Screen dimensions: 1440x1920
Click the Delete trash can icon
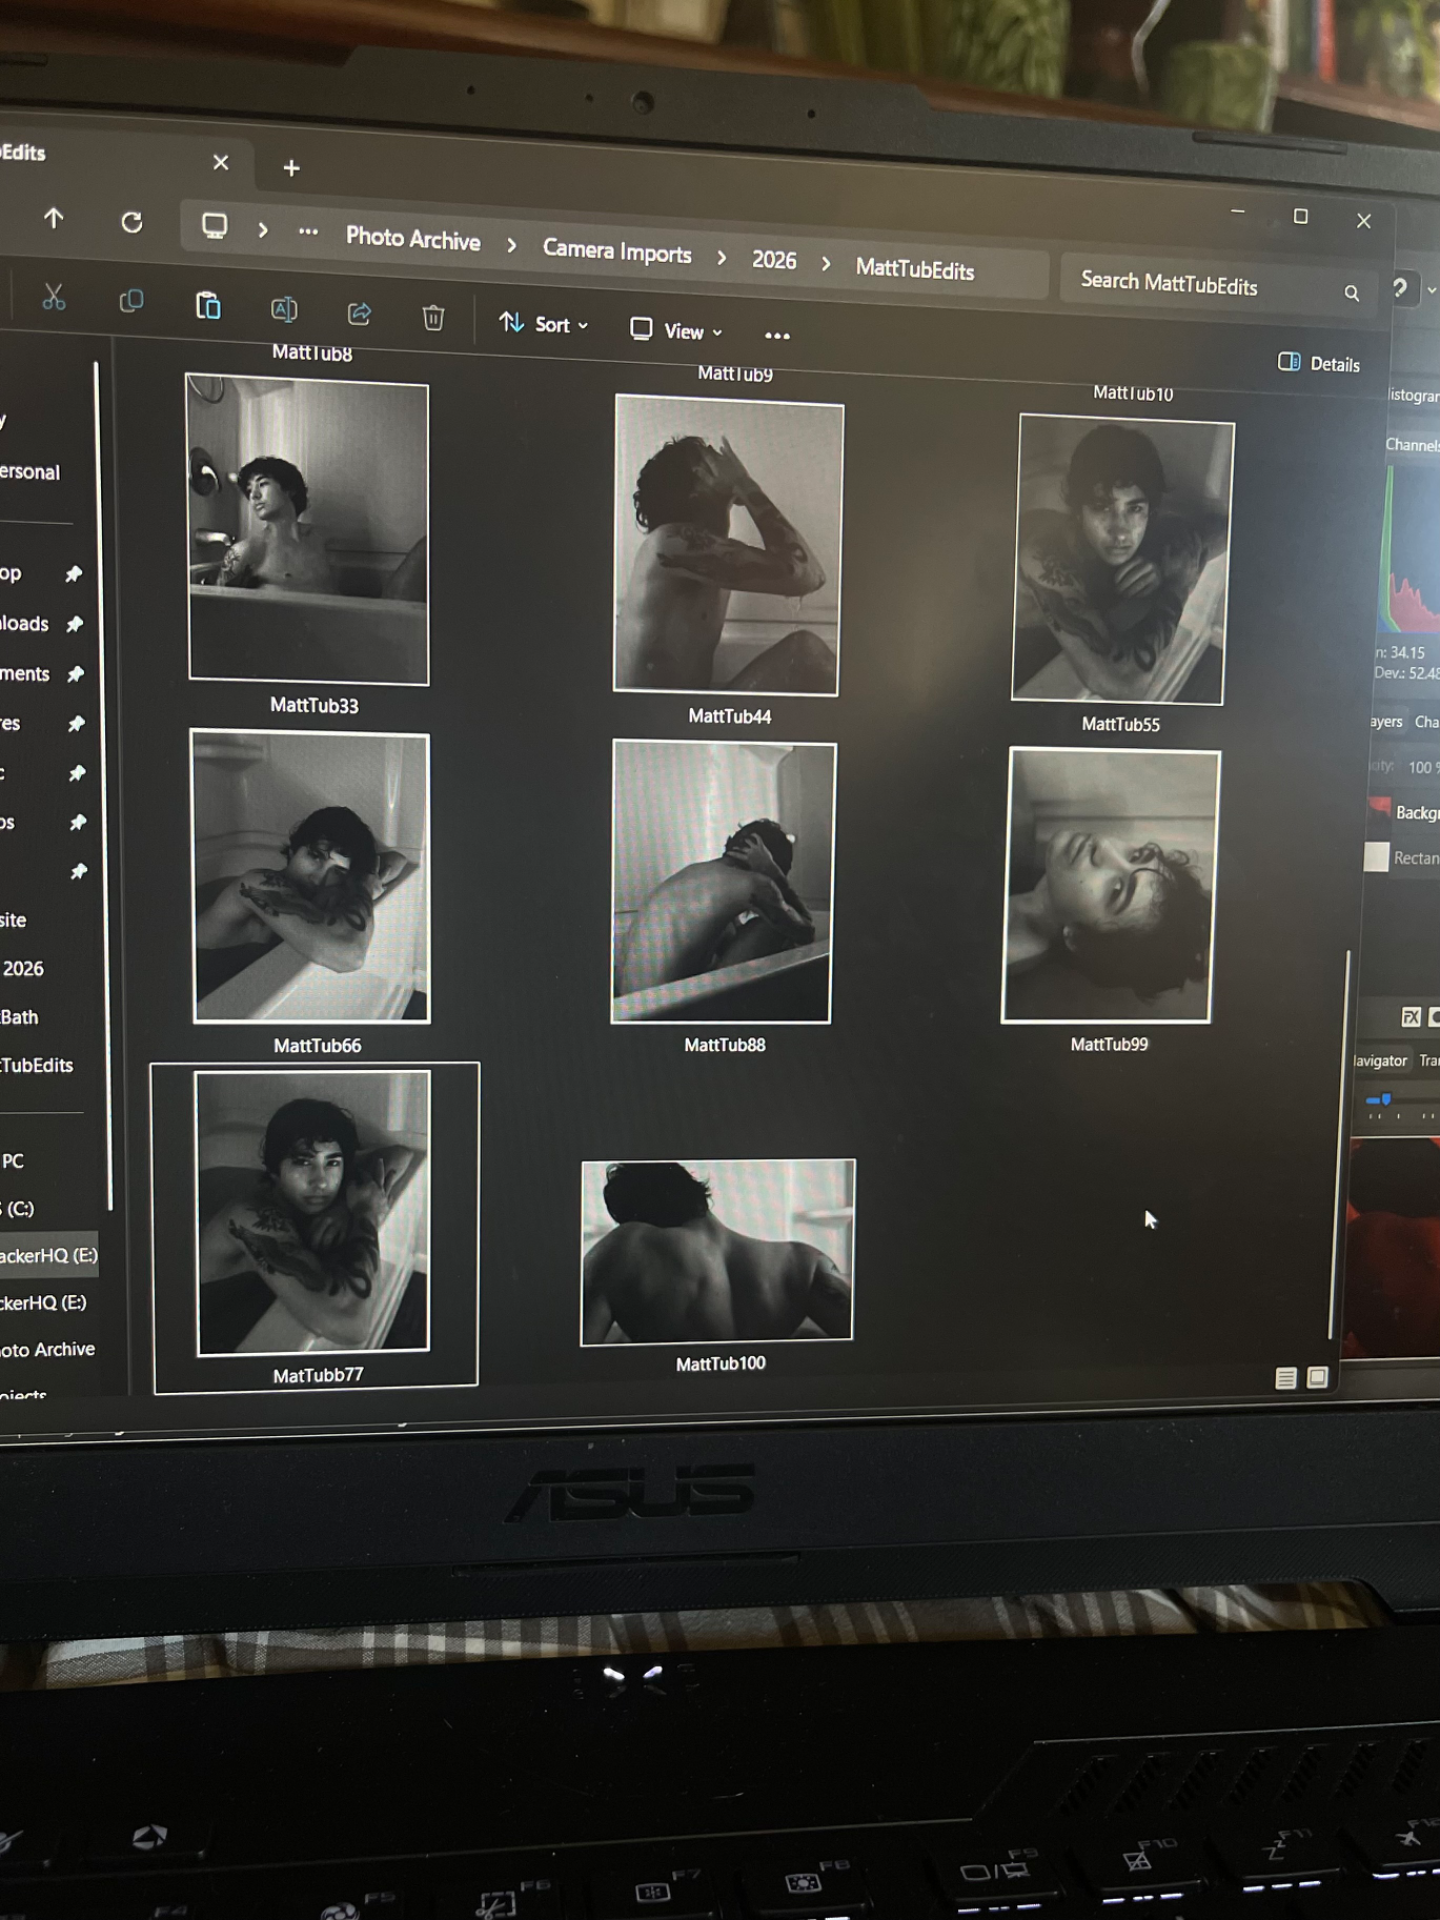click(x=433, y=318)
